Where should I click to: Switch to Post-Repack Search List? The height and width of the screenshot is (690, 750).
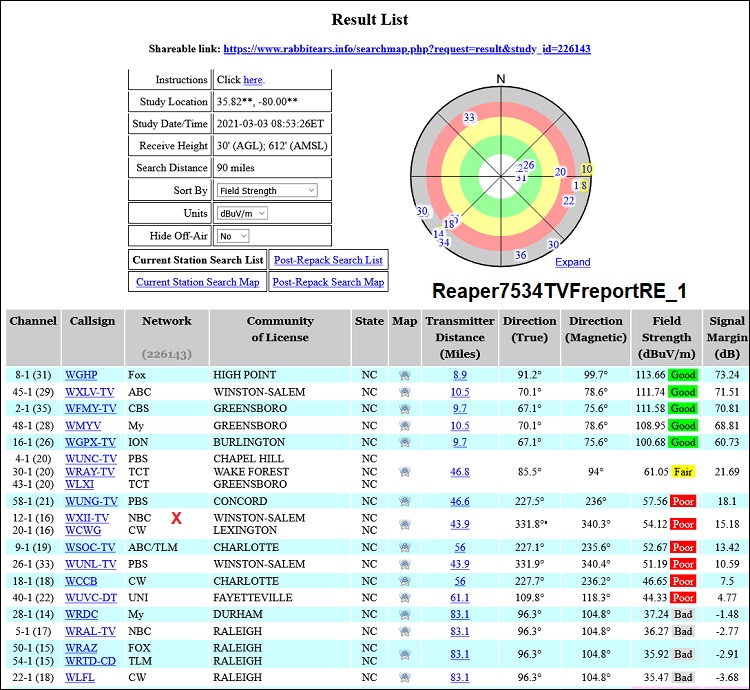click(x=328, y=260)
